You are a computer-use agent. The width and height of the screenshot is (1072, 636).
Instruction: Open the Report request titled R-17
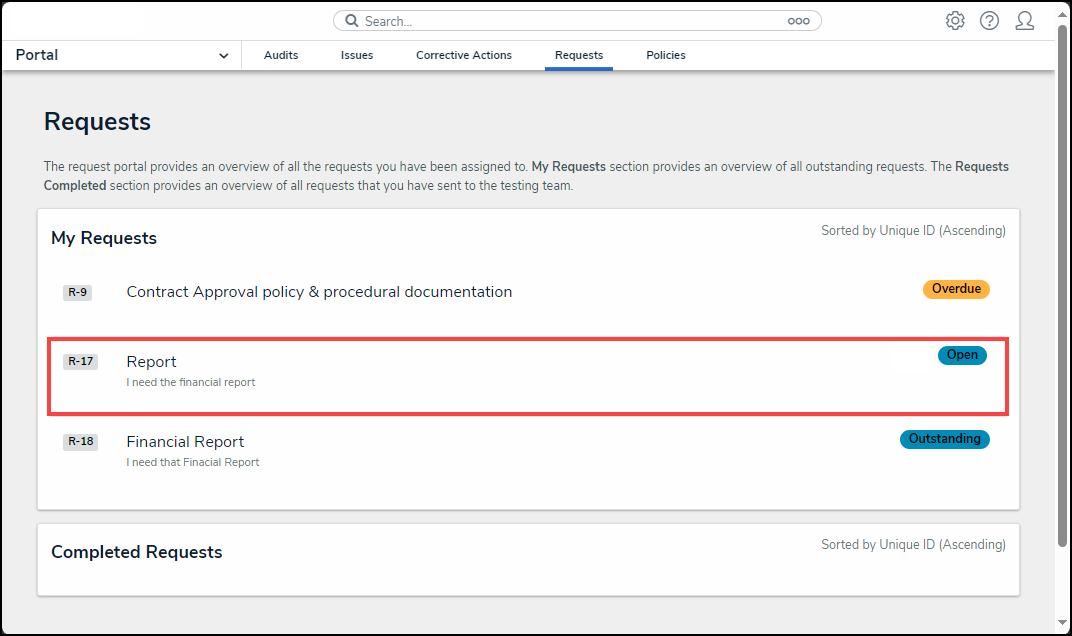(x=151, y=362)
